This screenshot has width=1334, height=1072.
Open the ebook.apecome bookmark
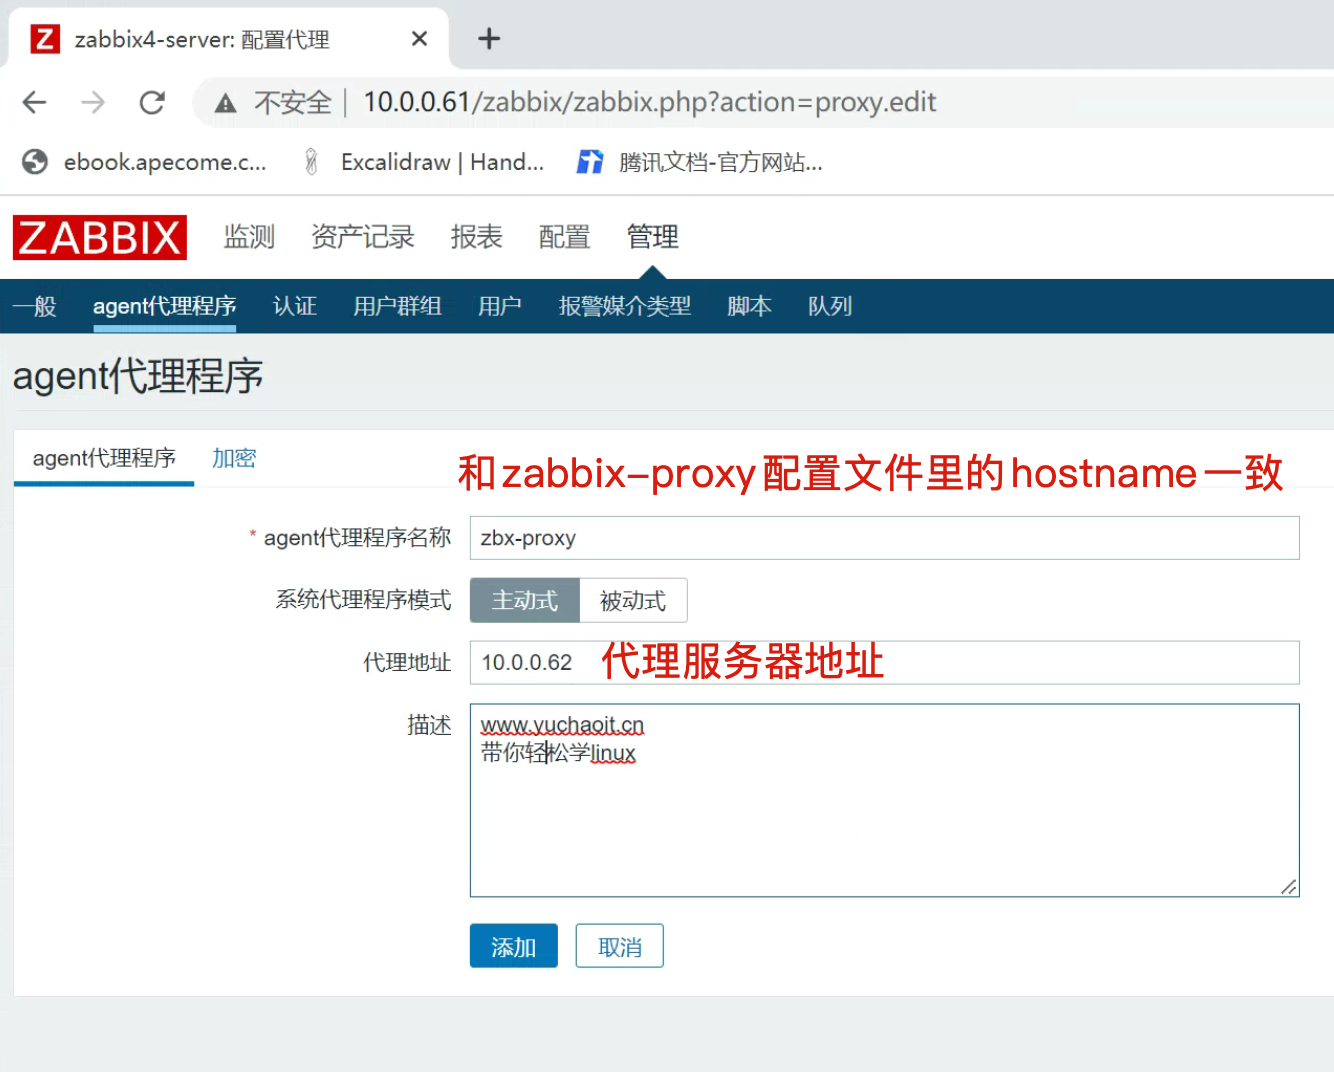(x=146, y=162)
